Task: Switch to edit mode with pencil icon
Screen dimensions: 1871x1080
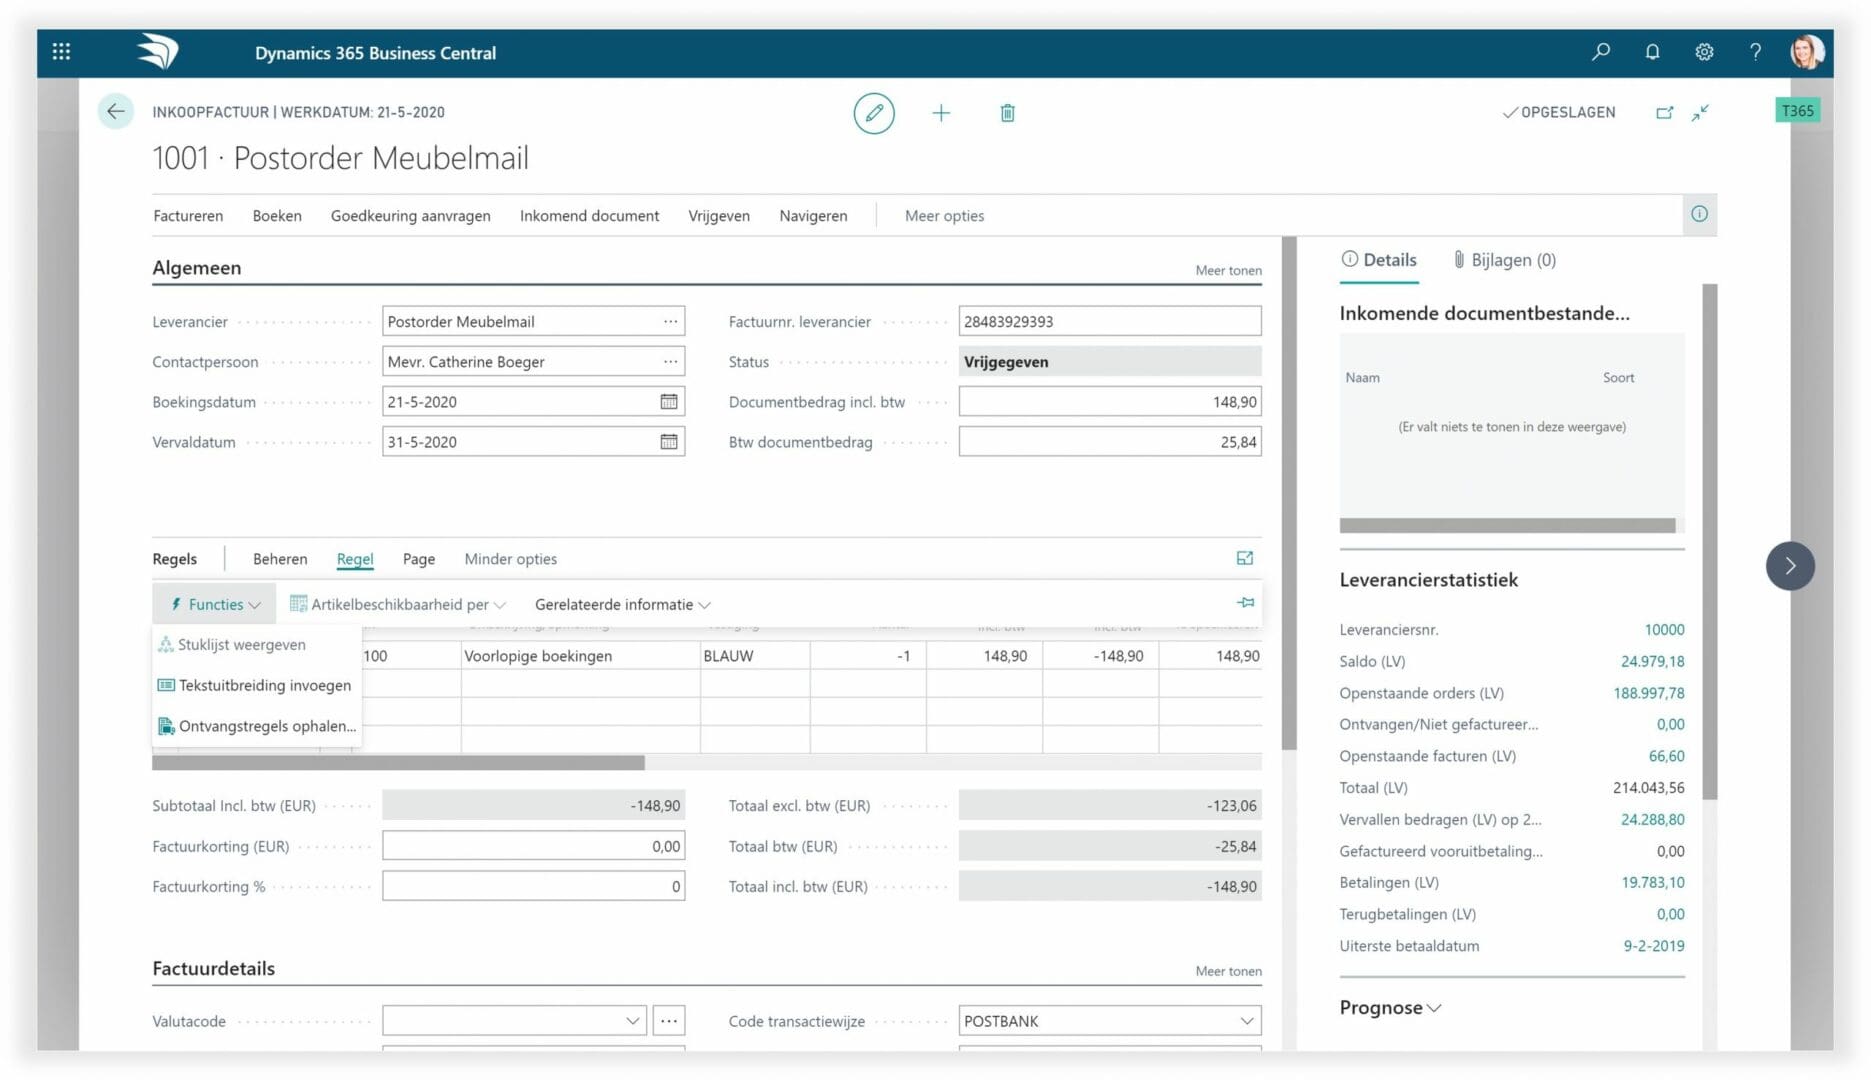Action: click(x=874, y=113)
